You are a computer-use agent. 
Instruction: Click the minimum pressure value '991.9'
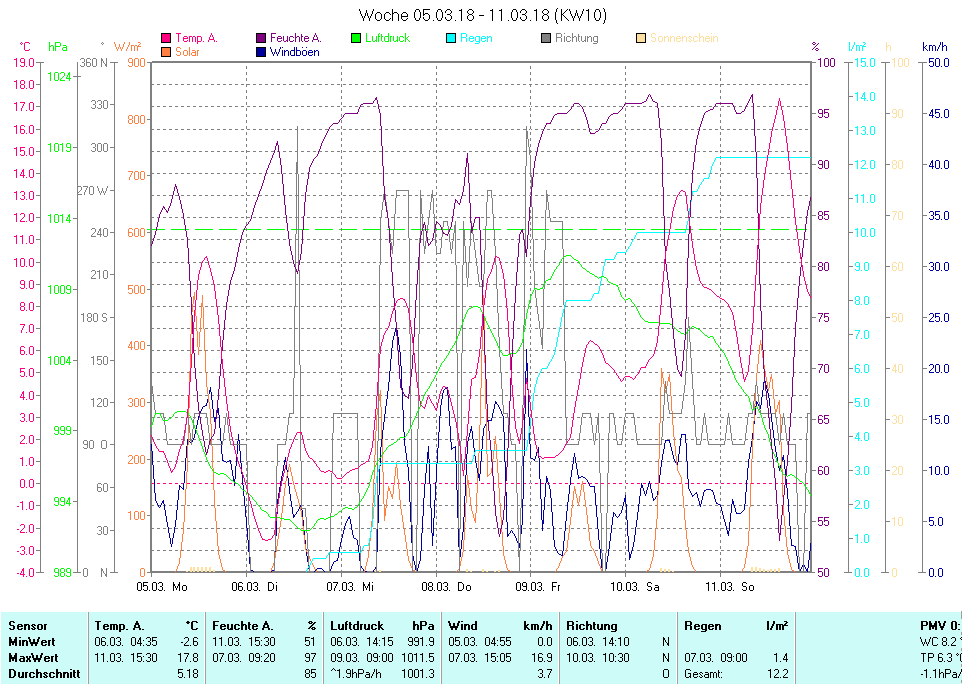click(421, 642)
